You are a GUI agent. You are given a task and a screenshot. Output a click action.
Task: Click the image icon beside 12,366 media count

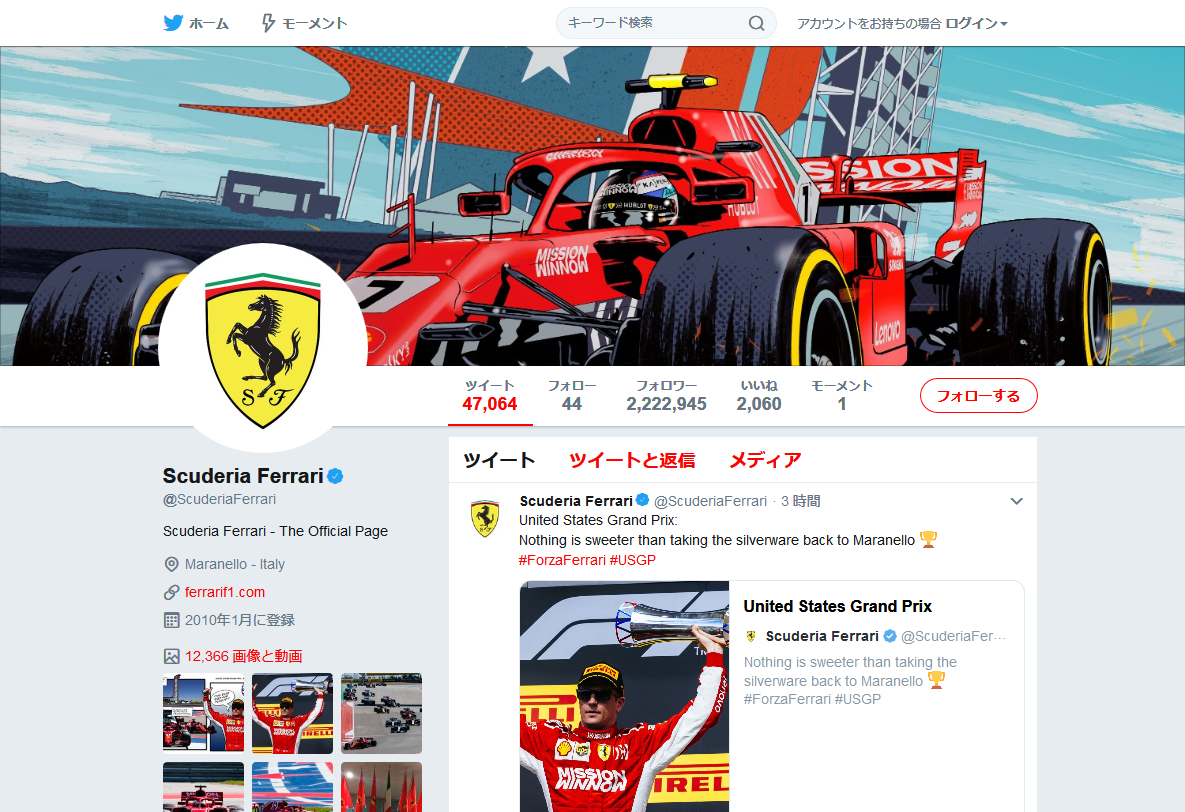pyautogui.click(x=172, y=656)
